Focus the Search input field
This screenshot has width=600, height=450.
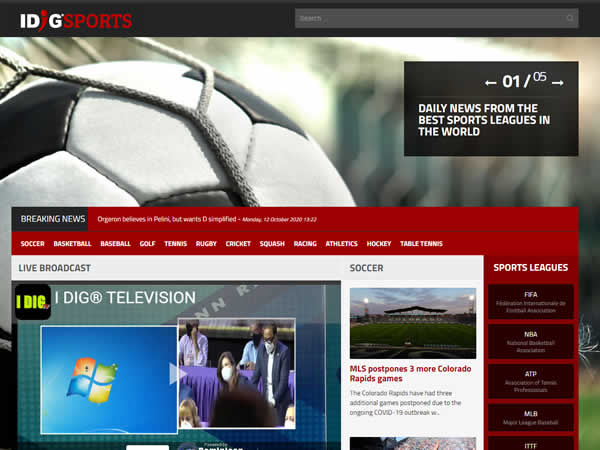point(437,18)
